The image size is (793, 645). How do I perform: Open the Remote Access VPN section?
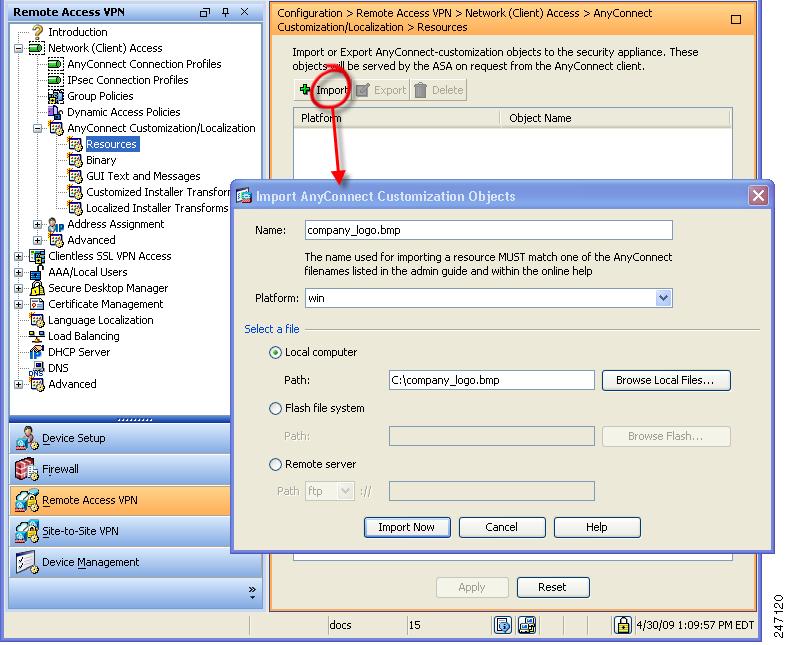pos(120,500)
